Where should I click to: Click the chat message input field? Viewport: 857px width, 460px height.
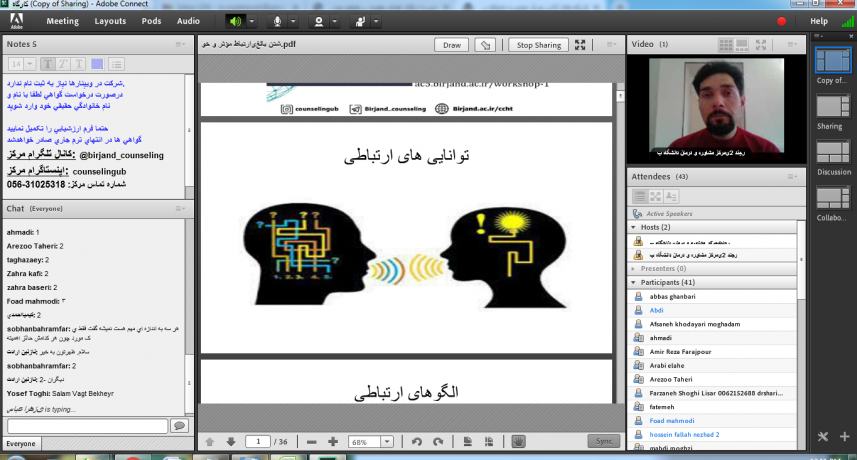[x=87, y=426]
